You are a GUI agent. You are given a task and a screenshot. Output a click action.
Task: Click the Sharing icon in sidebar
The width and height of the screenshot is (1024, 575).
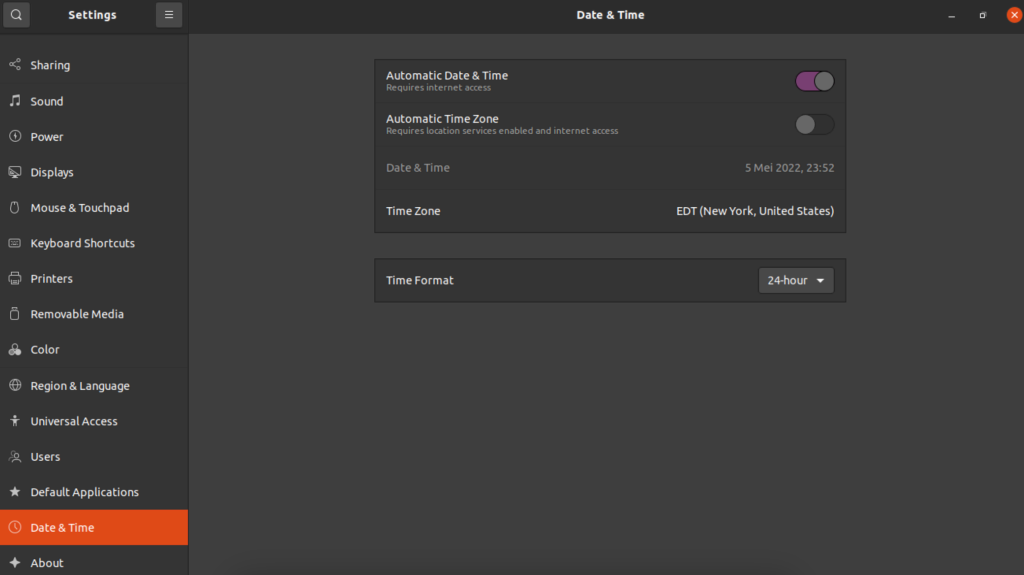click(x=15, y=65)
